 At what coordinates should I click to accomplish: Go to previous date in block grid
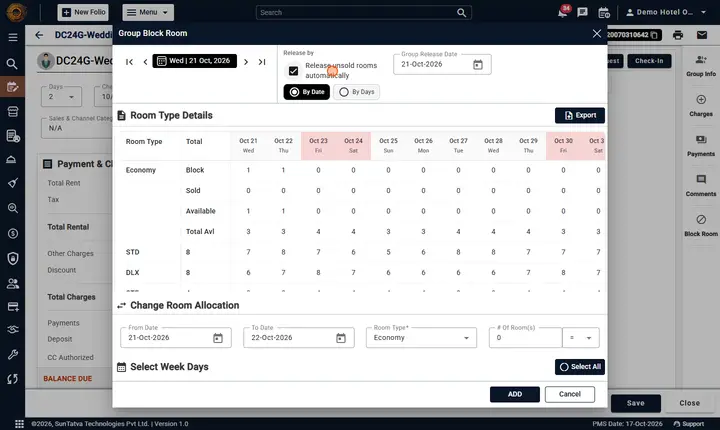click(x=145, y=62)
